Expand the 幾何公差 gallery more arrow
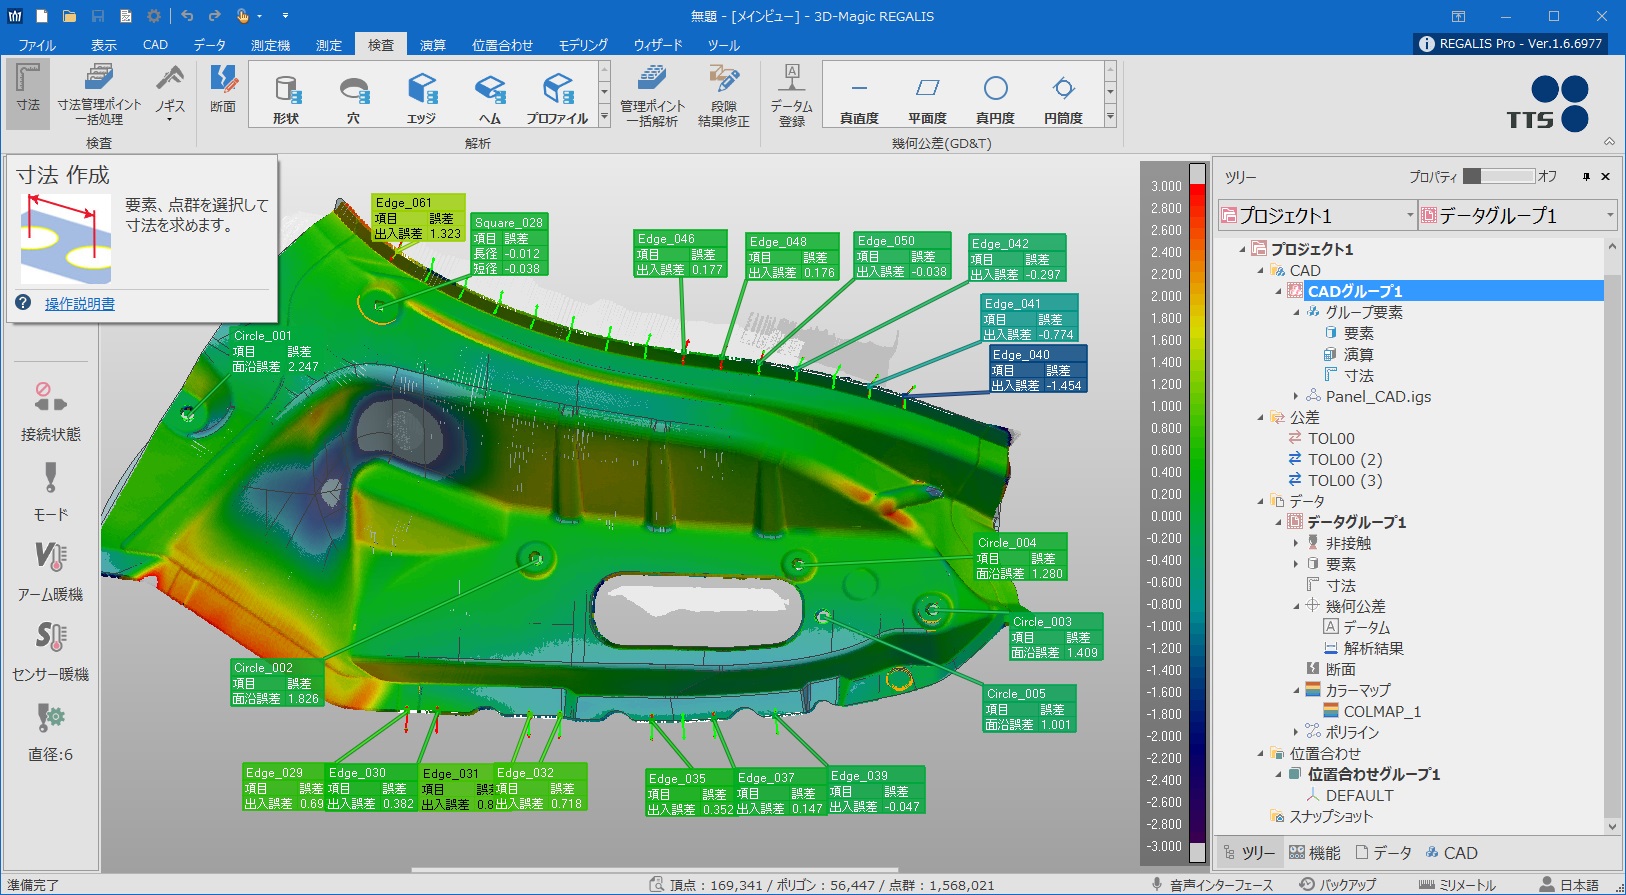This screenshot has height=895, width=1626. 1110,118
